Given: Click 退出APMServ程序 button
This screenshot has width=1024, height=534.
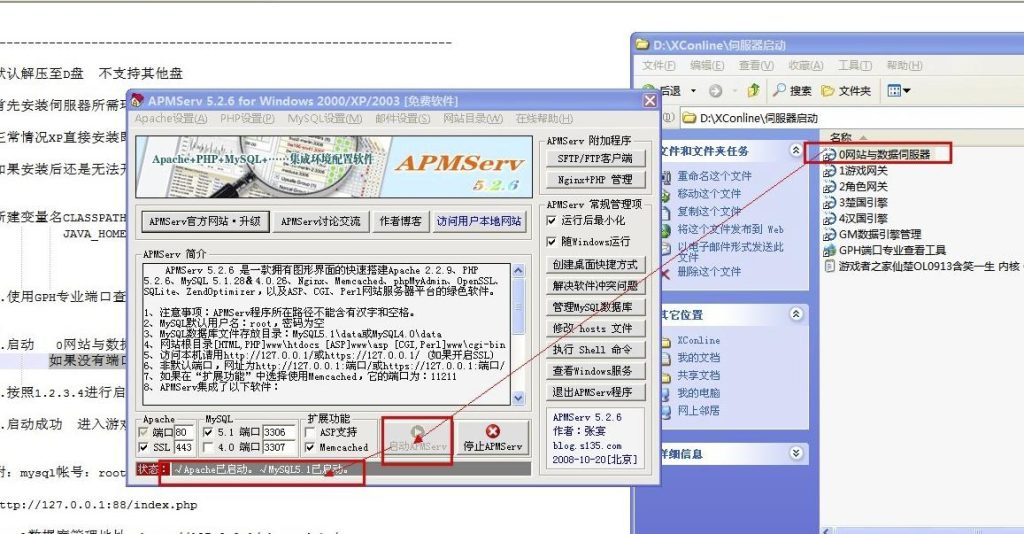Looking at the screenshot, I should pos(595,392).
